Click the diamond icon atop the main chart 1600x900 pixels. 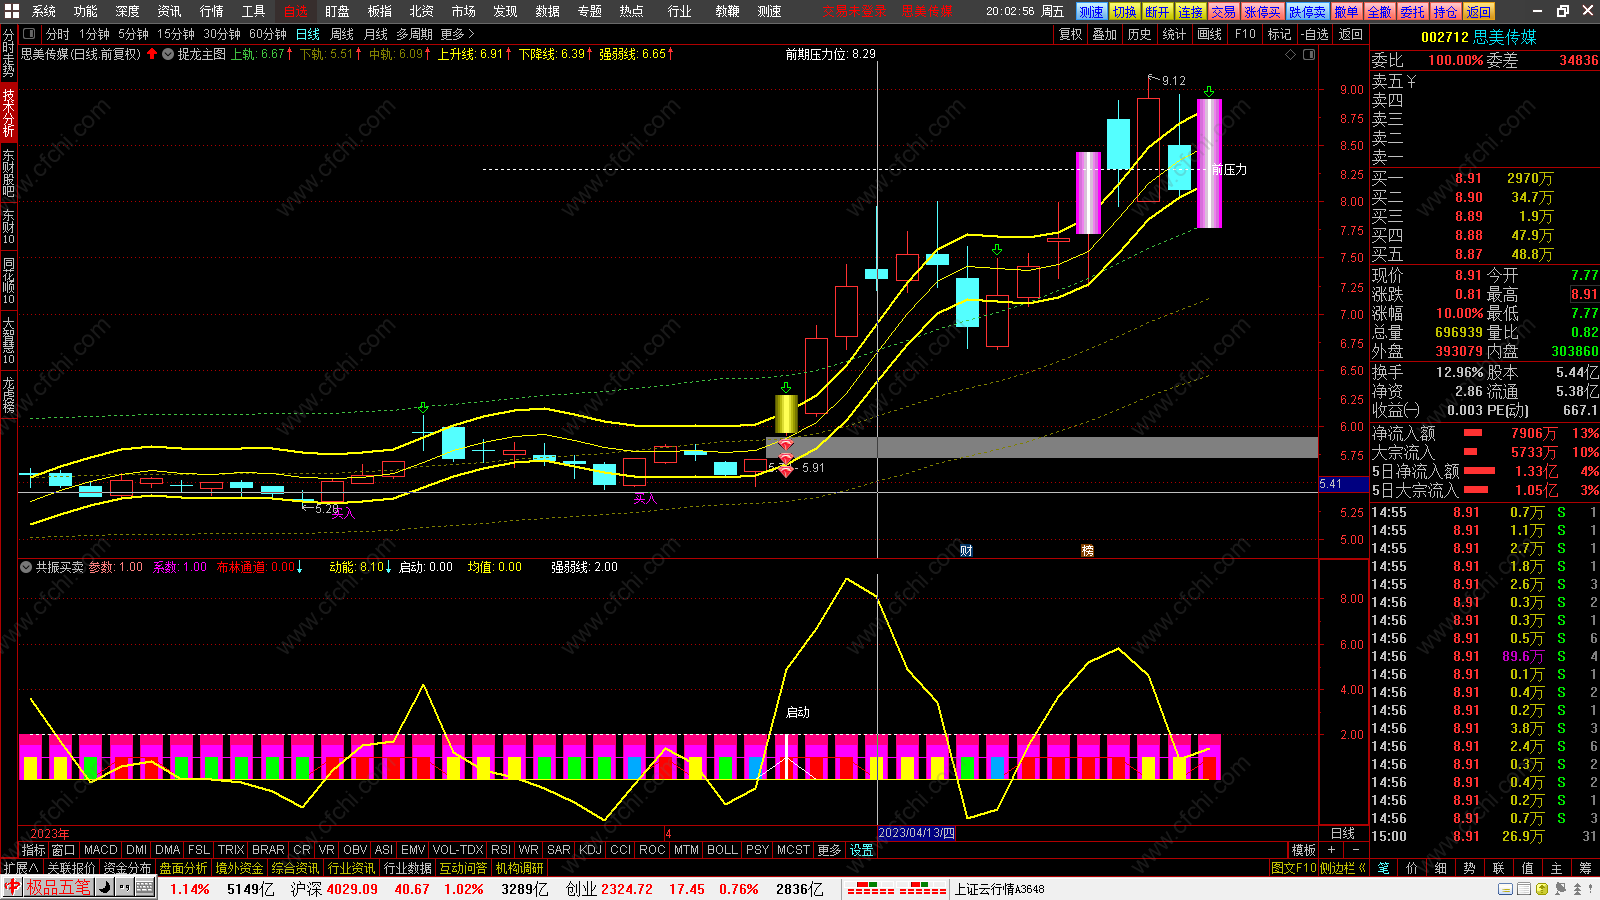(x=1290, y=54)
